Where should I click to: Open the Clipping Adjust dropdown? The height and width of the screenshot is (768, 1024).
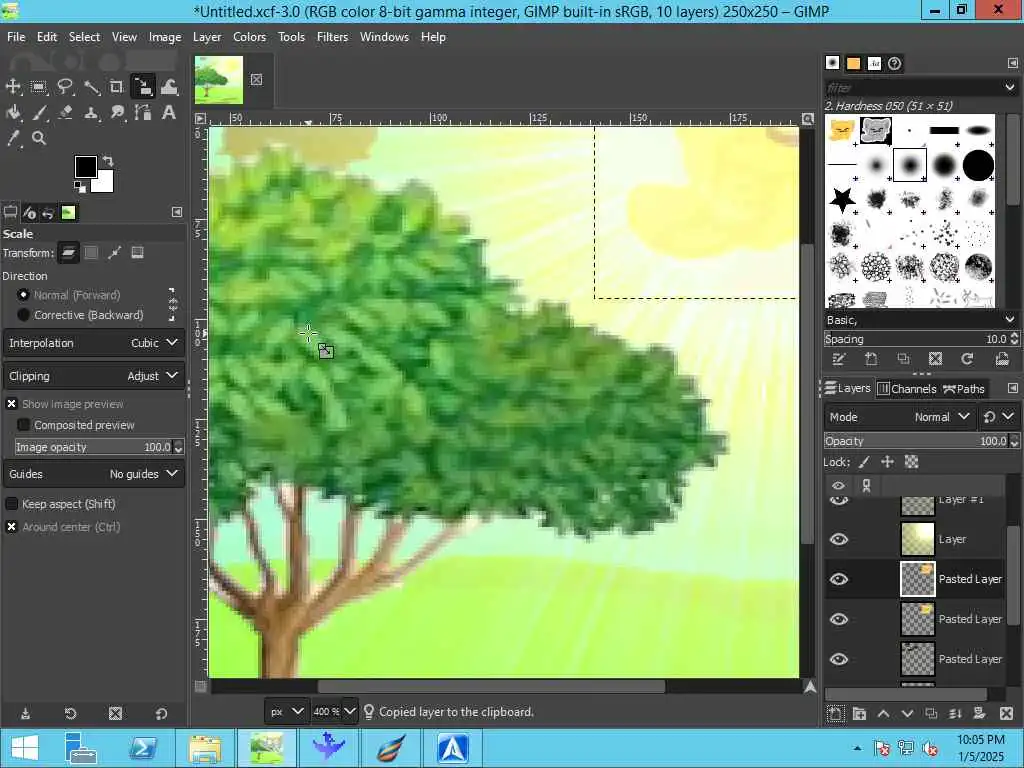coord(93,376)
